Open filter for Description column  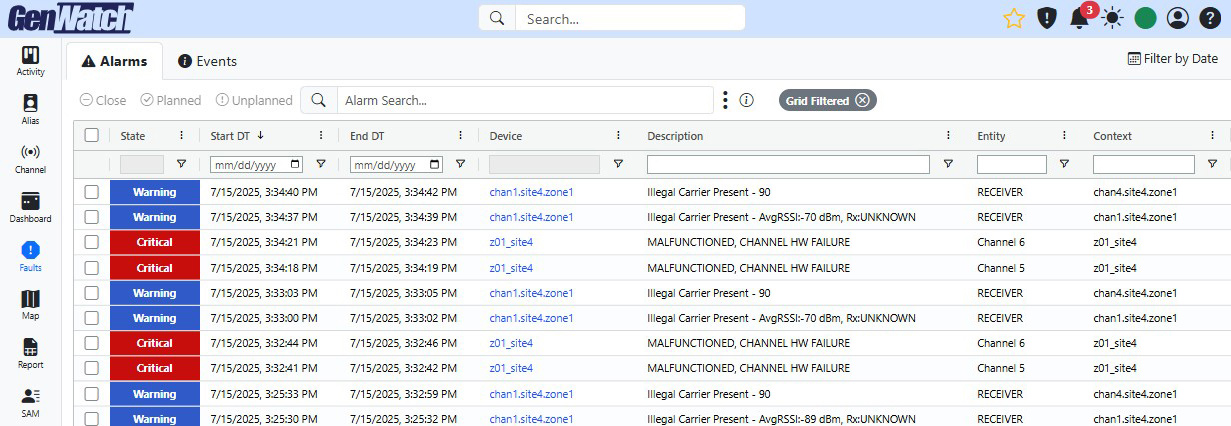[948, 164]
